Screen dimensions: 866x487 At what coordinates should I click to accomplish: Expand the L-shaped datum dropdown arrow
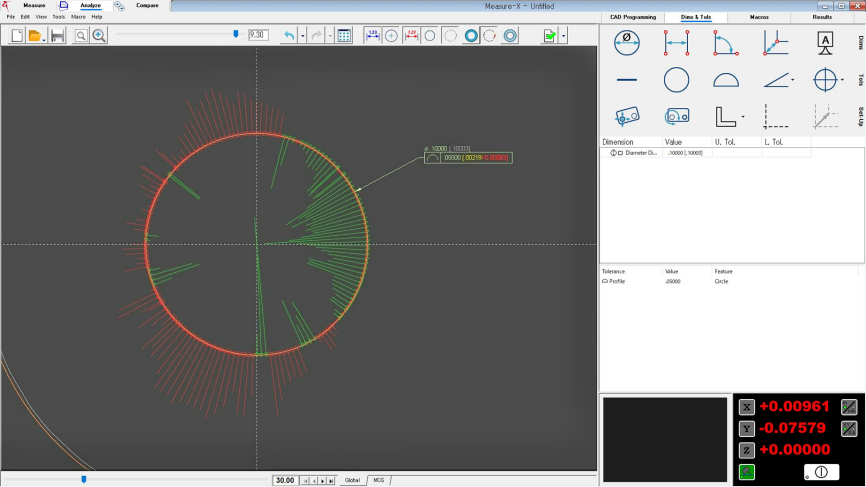743,117
